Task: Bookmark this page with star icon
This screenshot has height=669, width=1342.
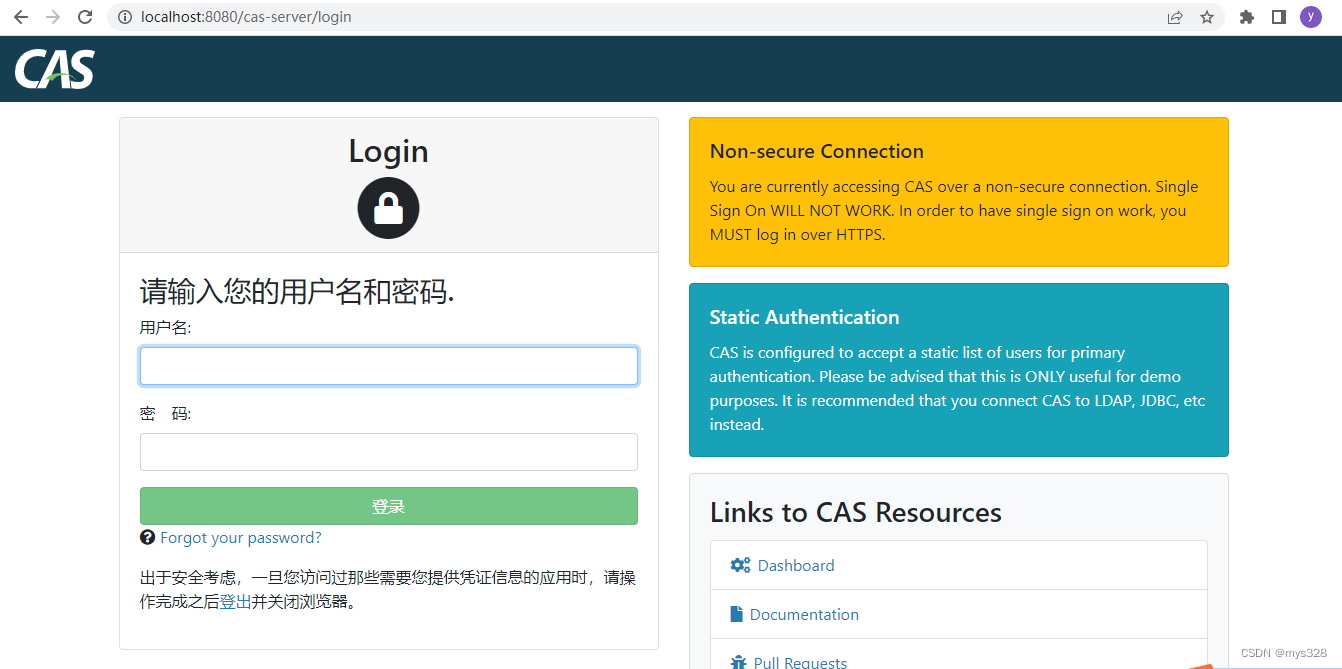Action: point(1207,17)
